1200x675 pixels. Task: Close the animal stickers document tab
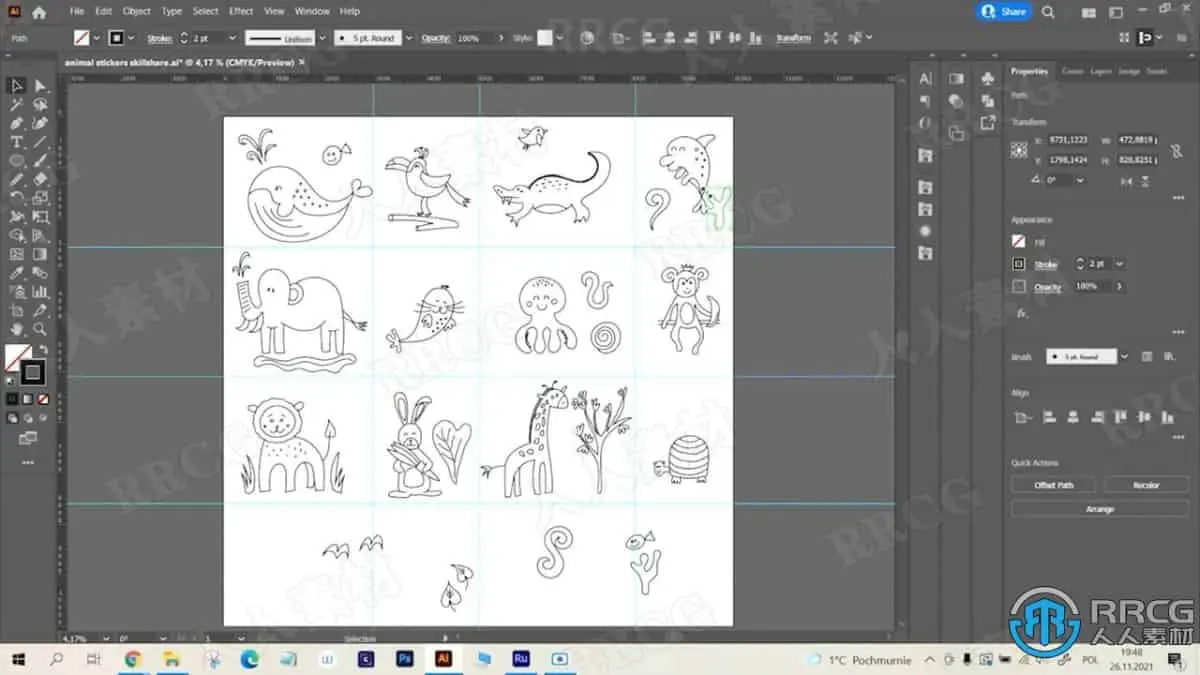point(302,61)
